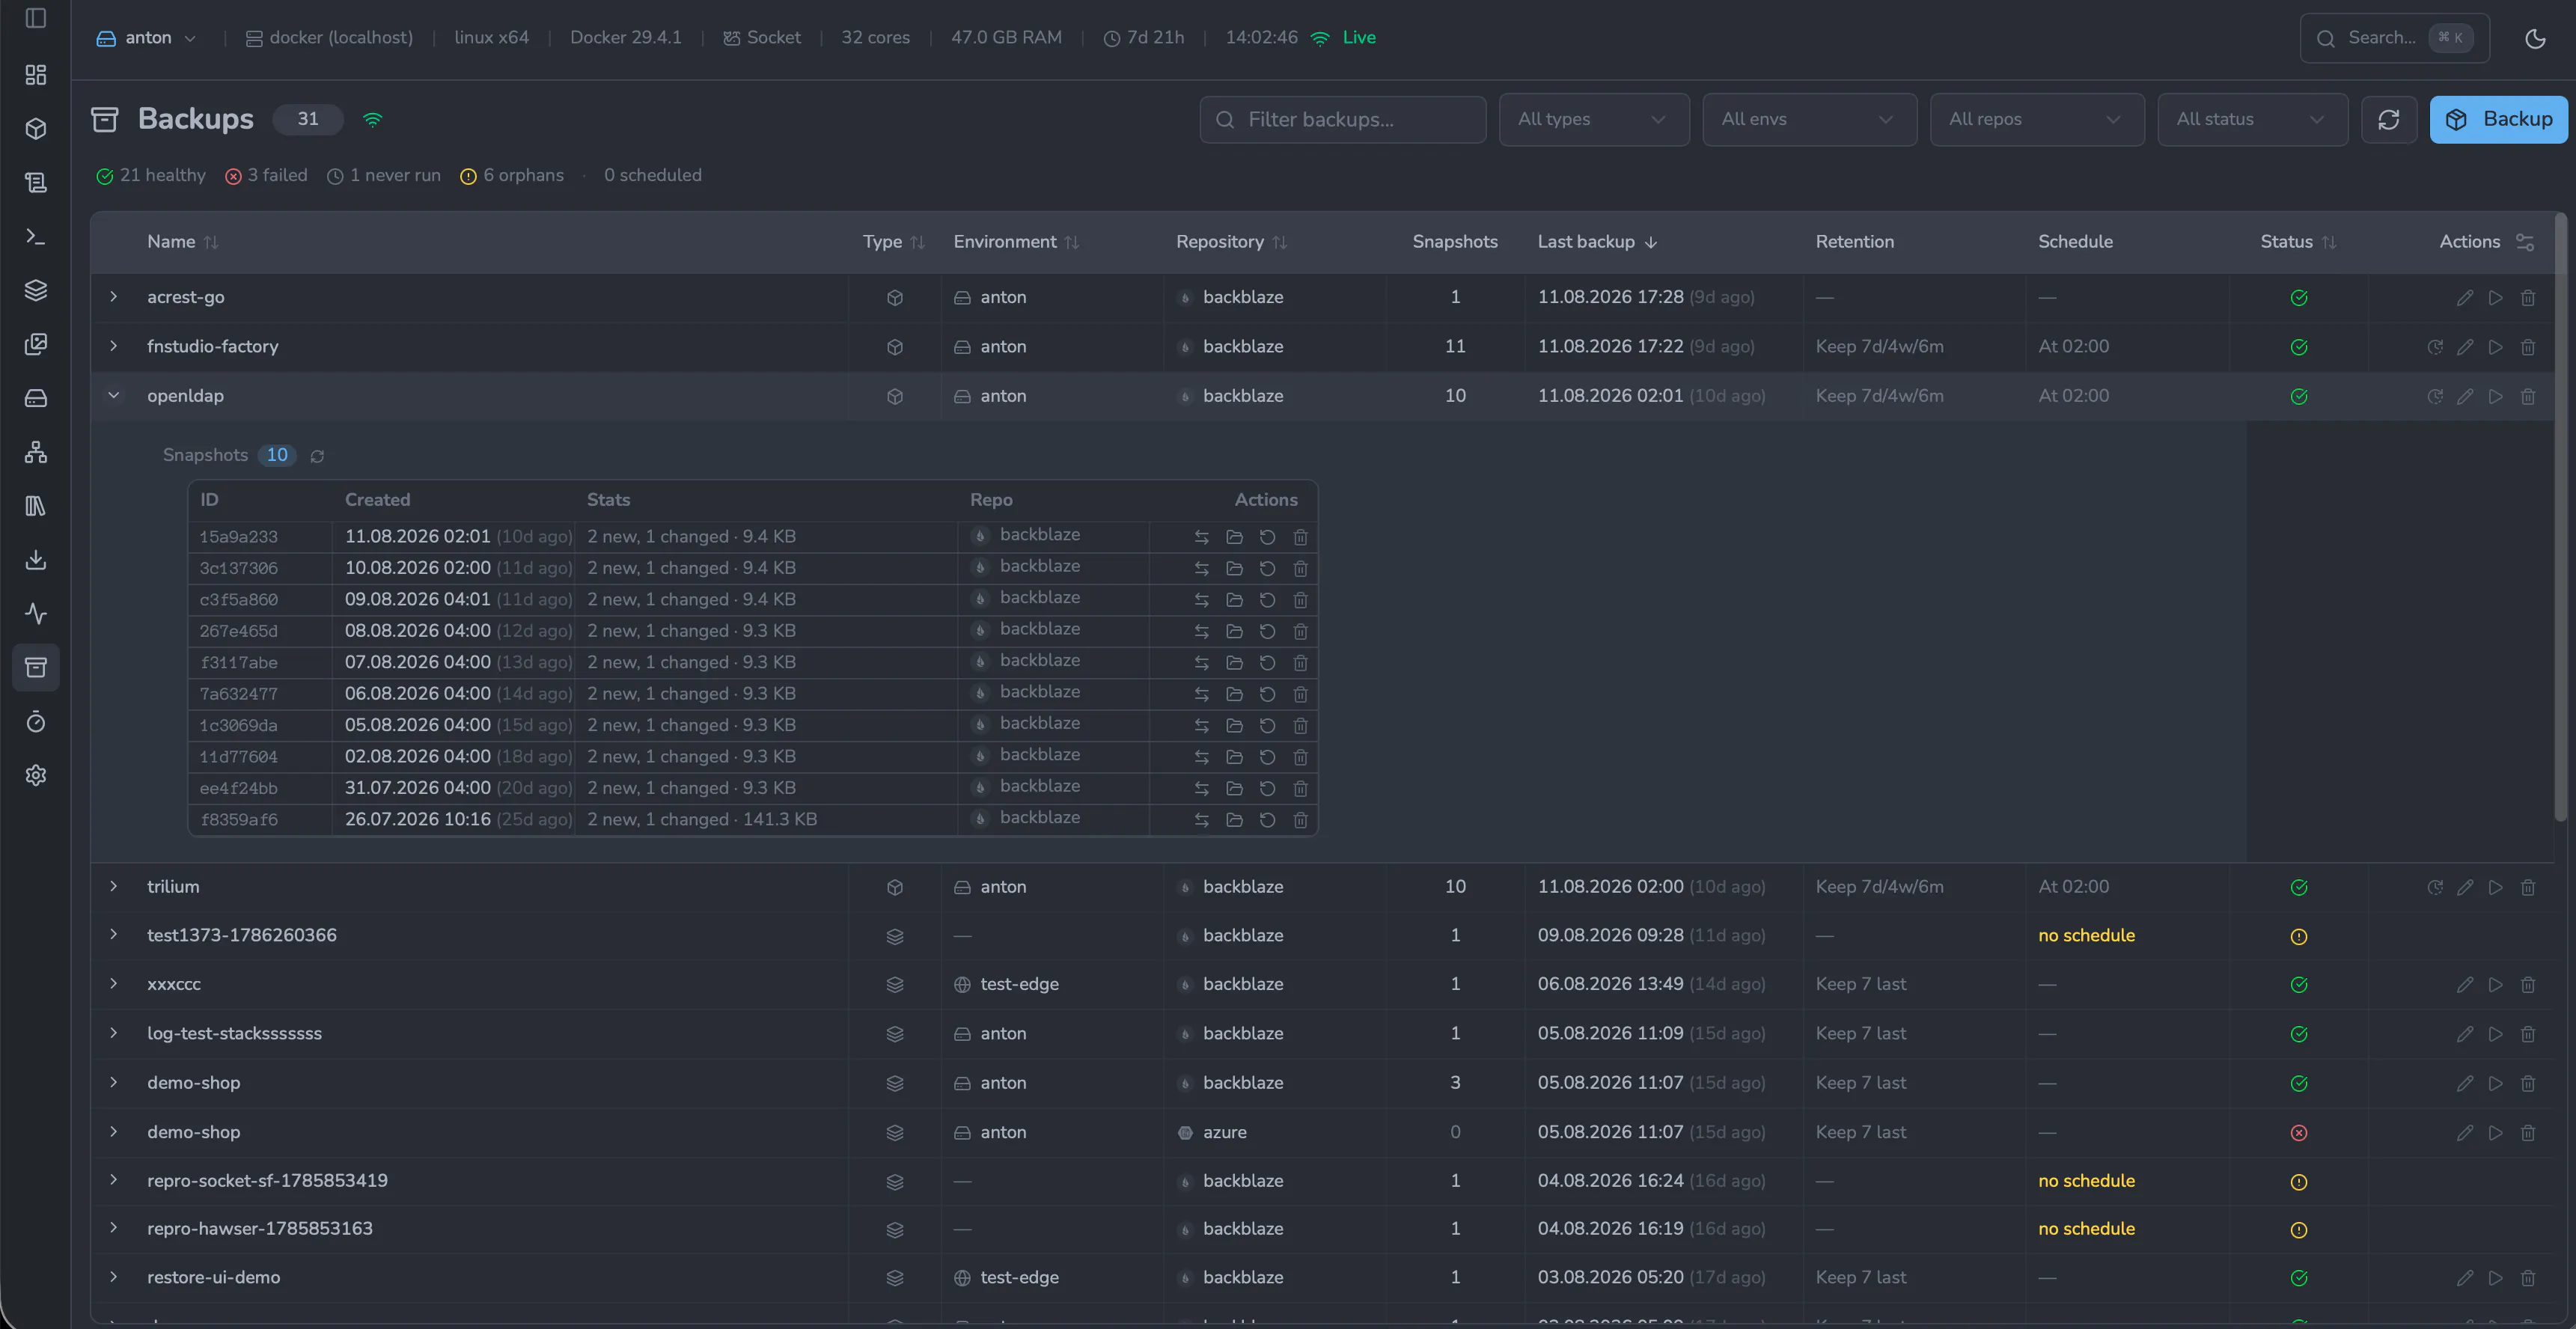Sort by the Type column
This screenshot has width=2576, height=1329.
pyautogui.click(x=893, y=242)
